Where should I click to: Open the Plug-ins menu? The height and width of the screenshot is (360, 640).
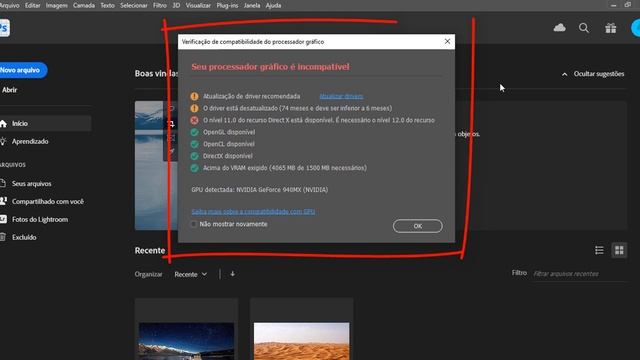tap(227, 5)
